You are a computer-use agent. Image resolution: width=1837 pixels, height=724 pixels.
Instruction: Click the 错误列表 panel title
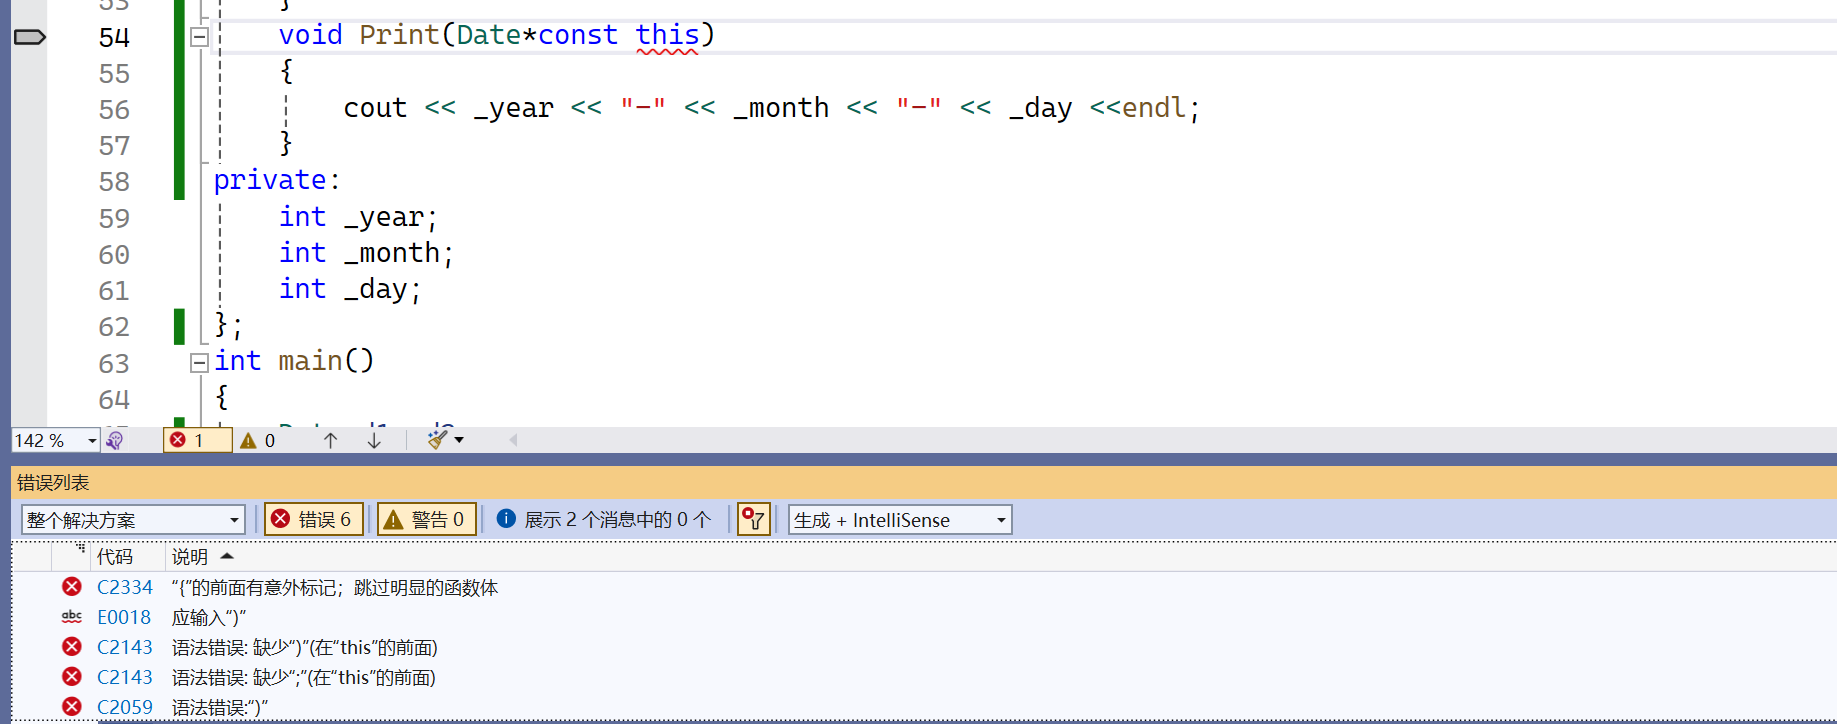coord(53,483)
